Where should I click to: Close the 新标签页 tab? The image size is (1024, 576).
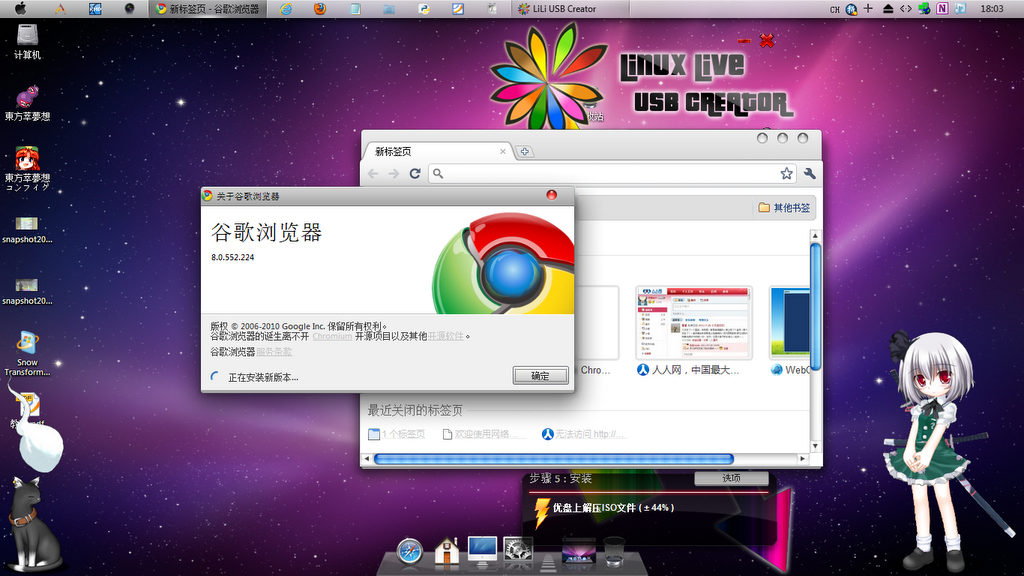tap(503, 152)
